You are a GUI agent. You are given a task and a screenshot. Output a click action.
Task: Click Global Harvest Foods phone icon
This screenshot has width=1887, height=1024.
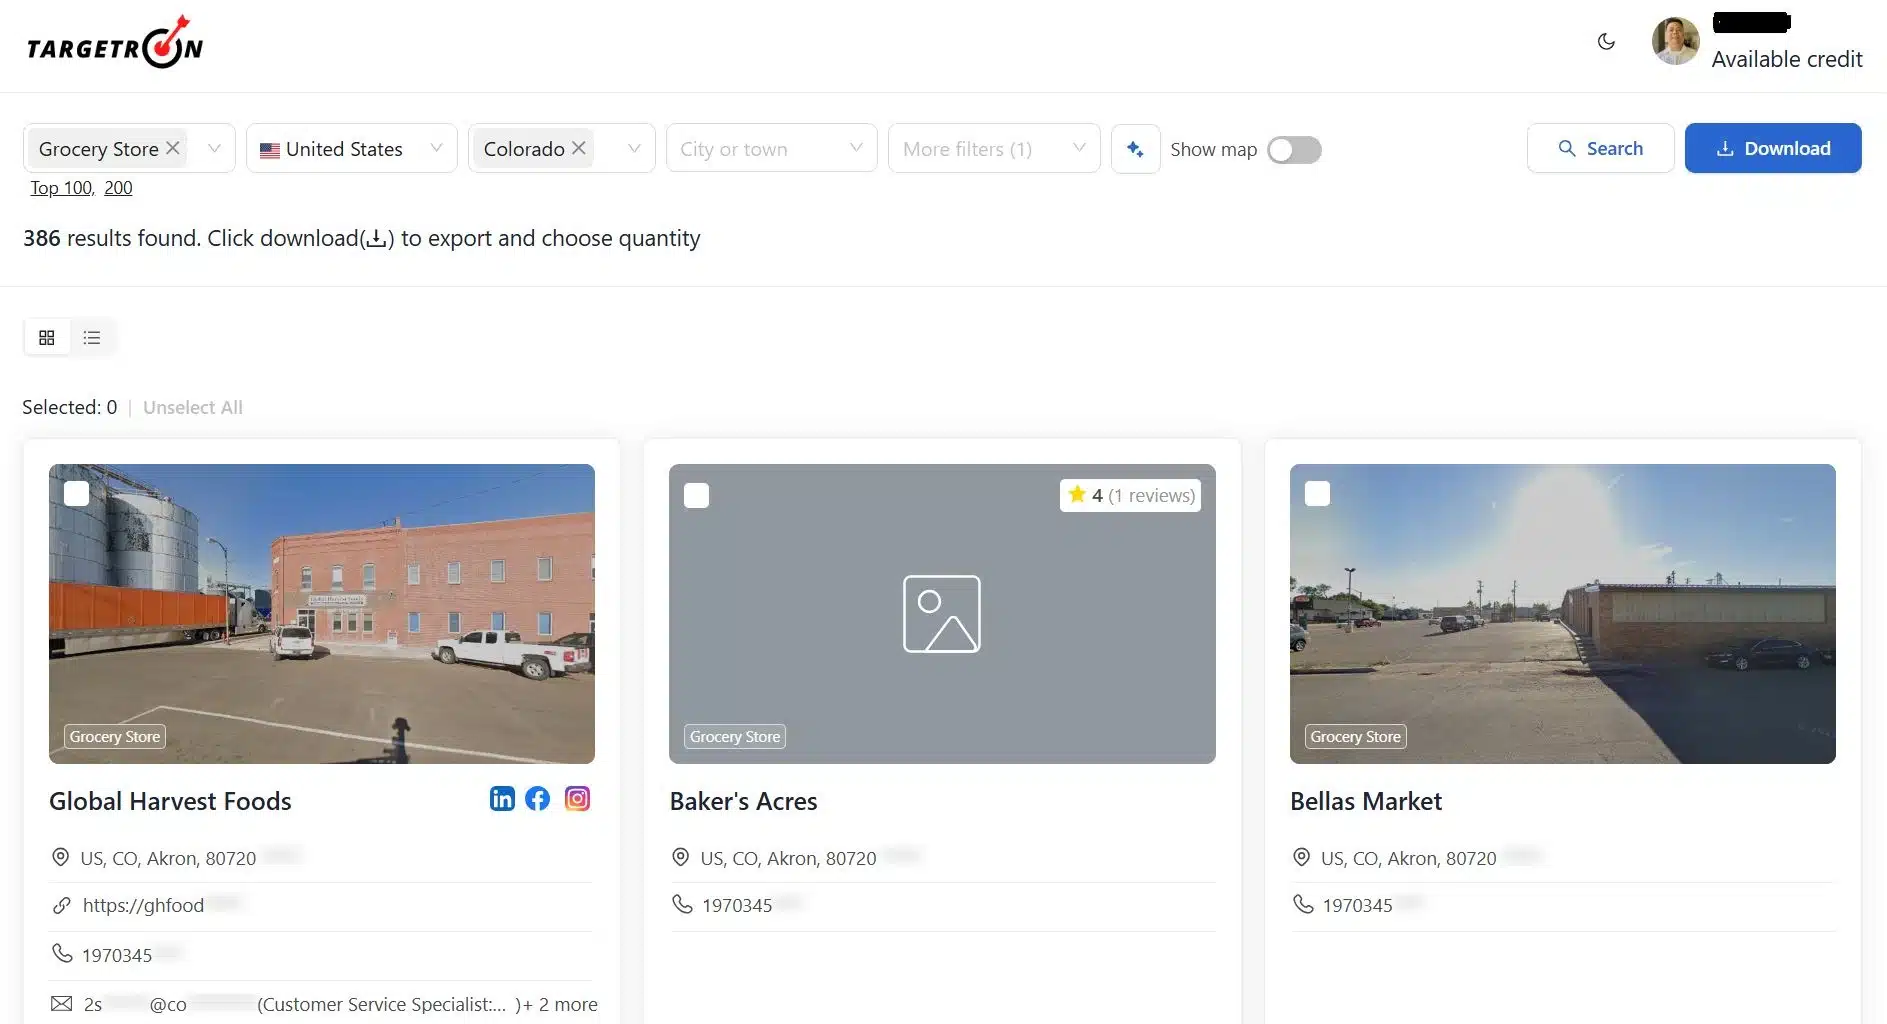click(x=62, y=953)
